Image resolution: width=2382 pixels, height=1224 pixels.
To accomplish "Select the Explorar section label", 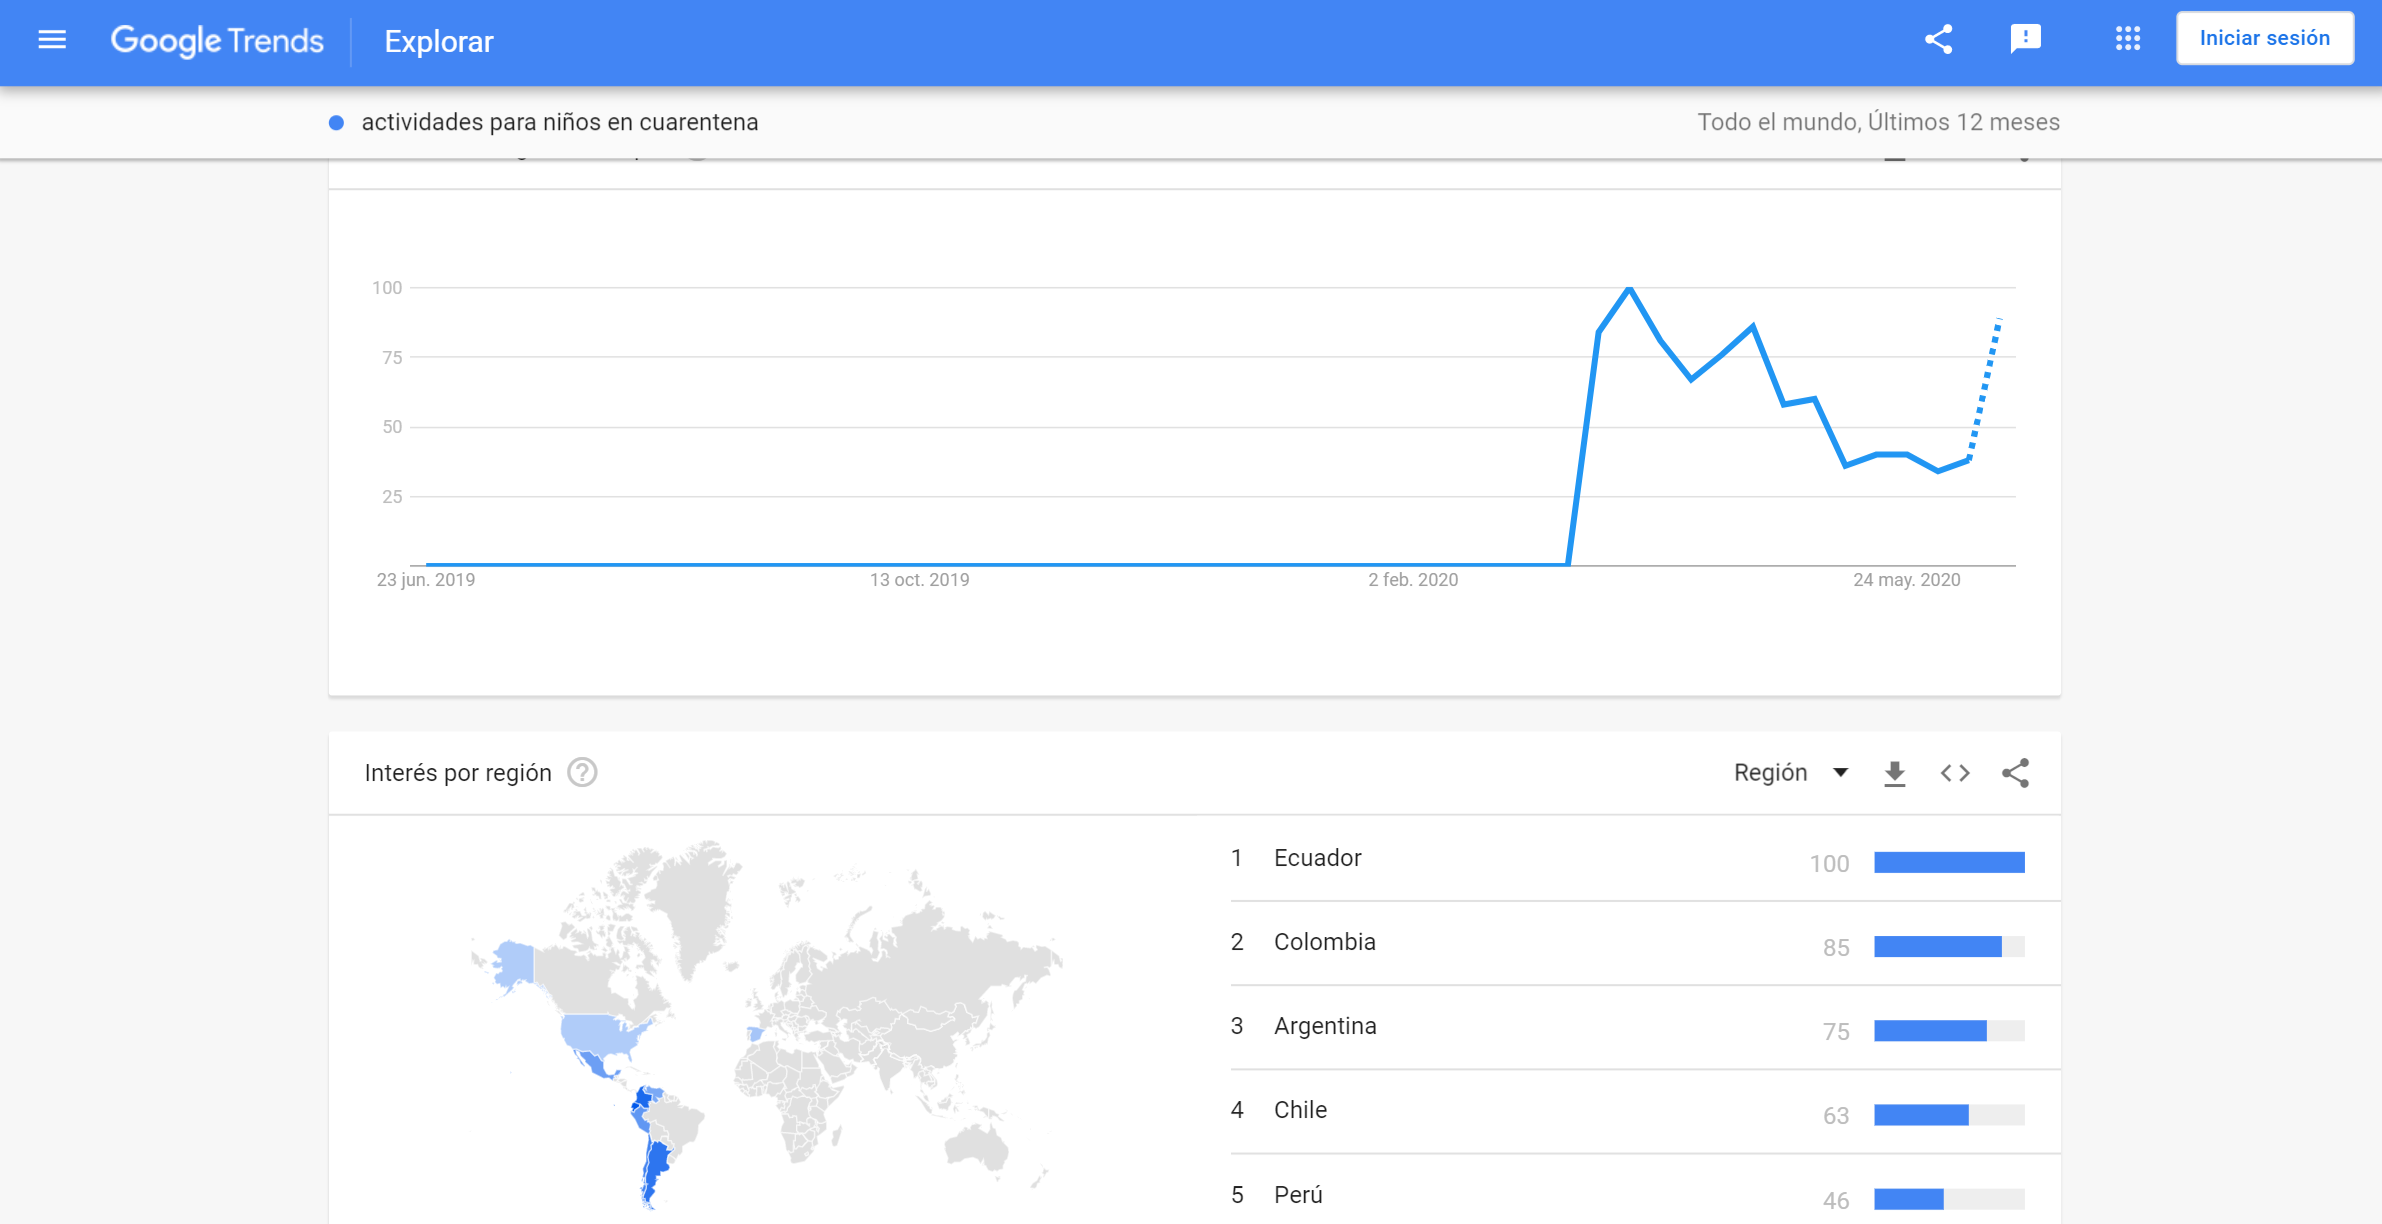I will [x=439, y=42].
